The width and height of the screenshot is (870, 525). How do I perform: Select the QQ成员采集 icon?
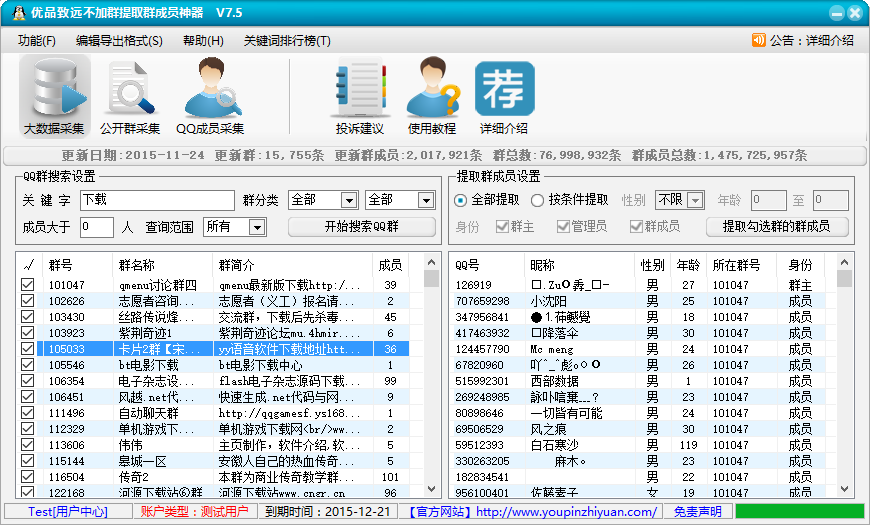[210, 90]
